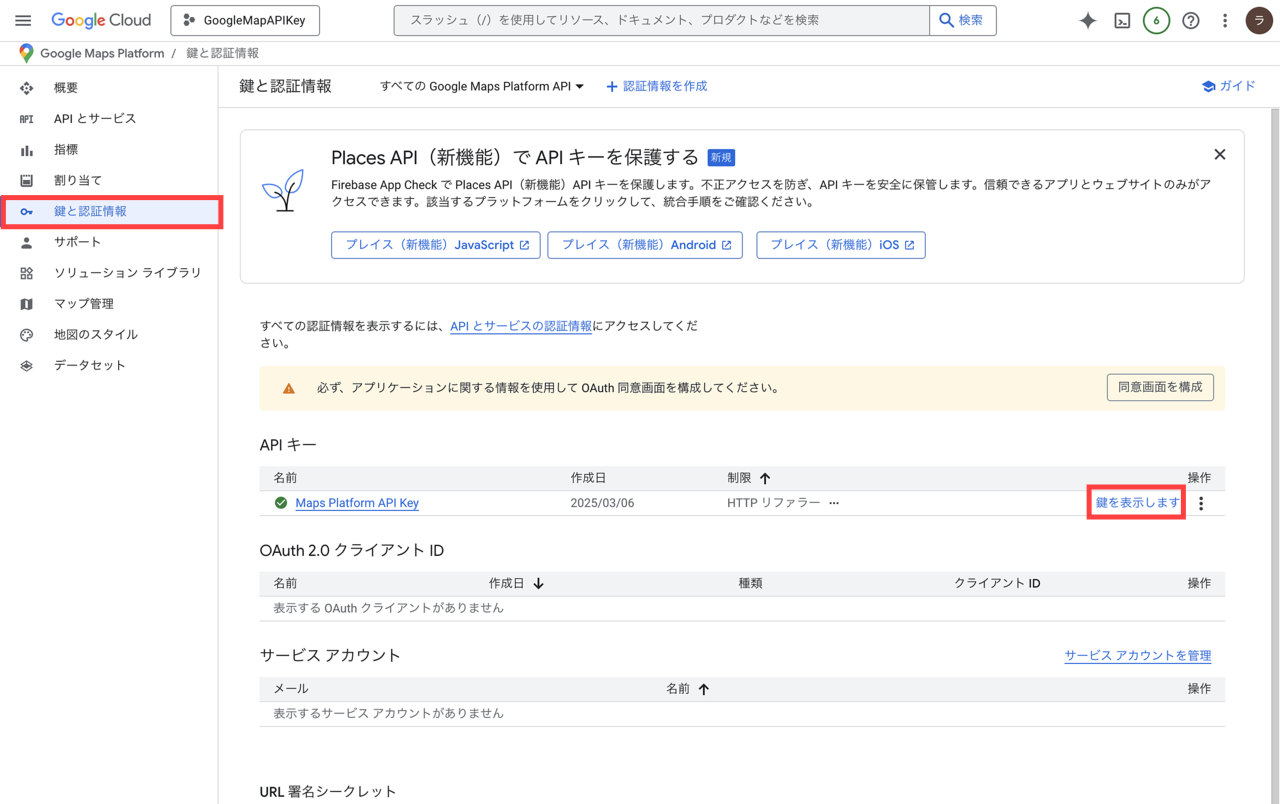
Task: Click 同意画面を構成 button
Action: click(x=1160, y=387)
